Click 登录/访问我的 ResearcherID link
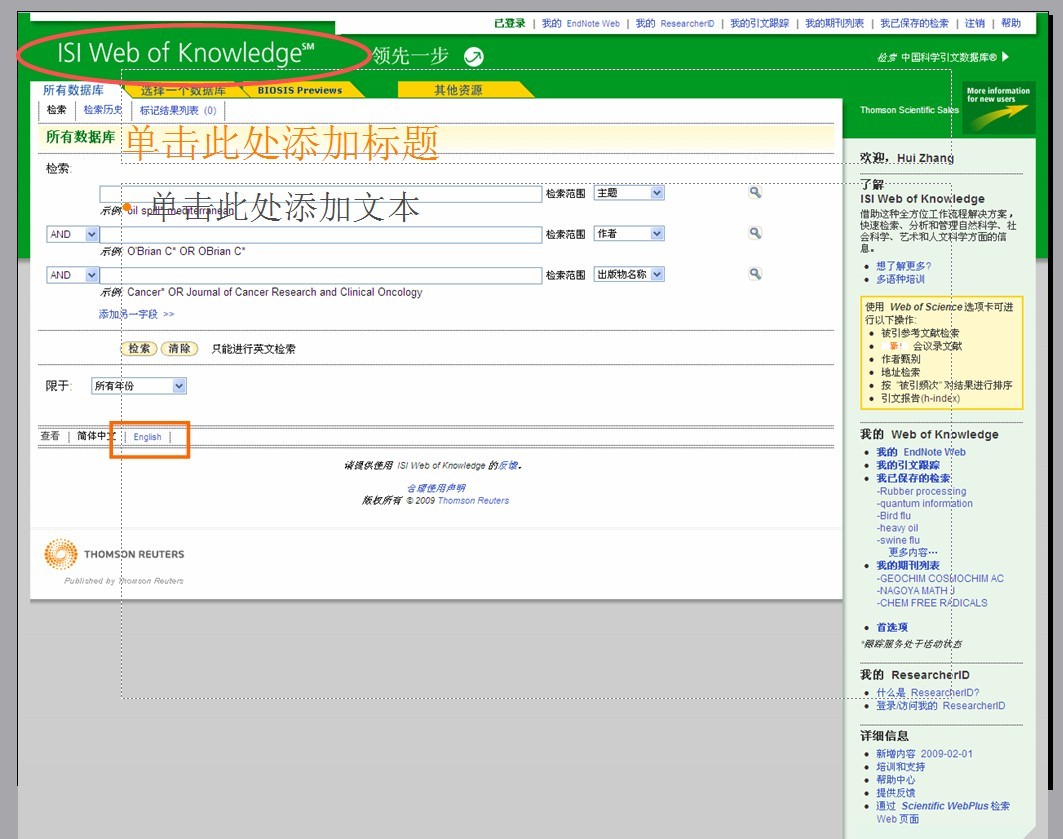This screenshot has width=1063, height=839. click(940, 705)
